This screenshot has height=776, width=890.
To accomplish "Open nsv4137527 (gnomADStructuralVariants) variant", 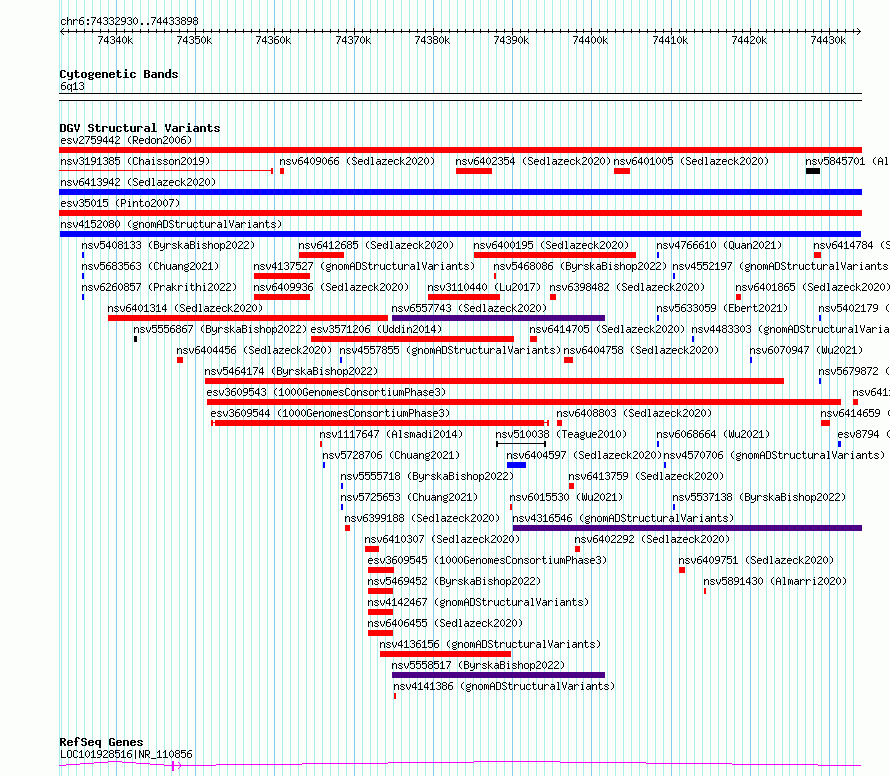I will coord(364,266).
